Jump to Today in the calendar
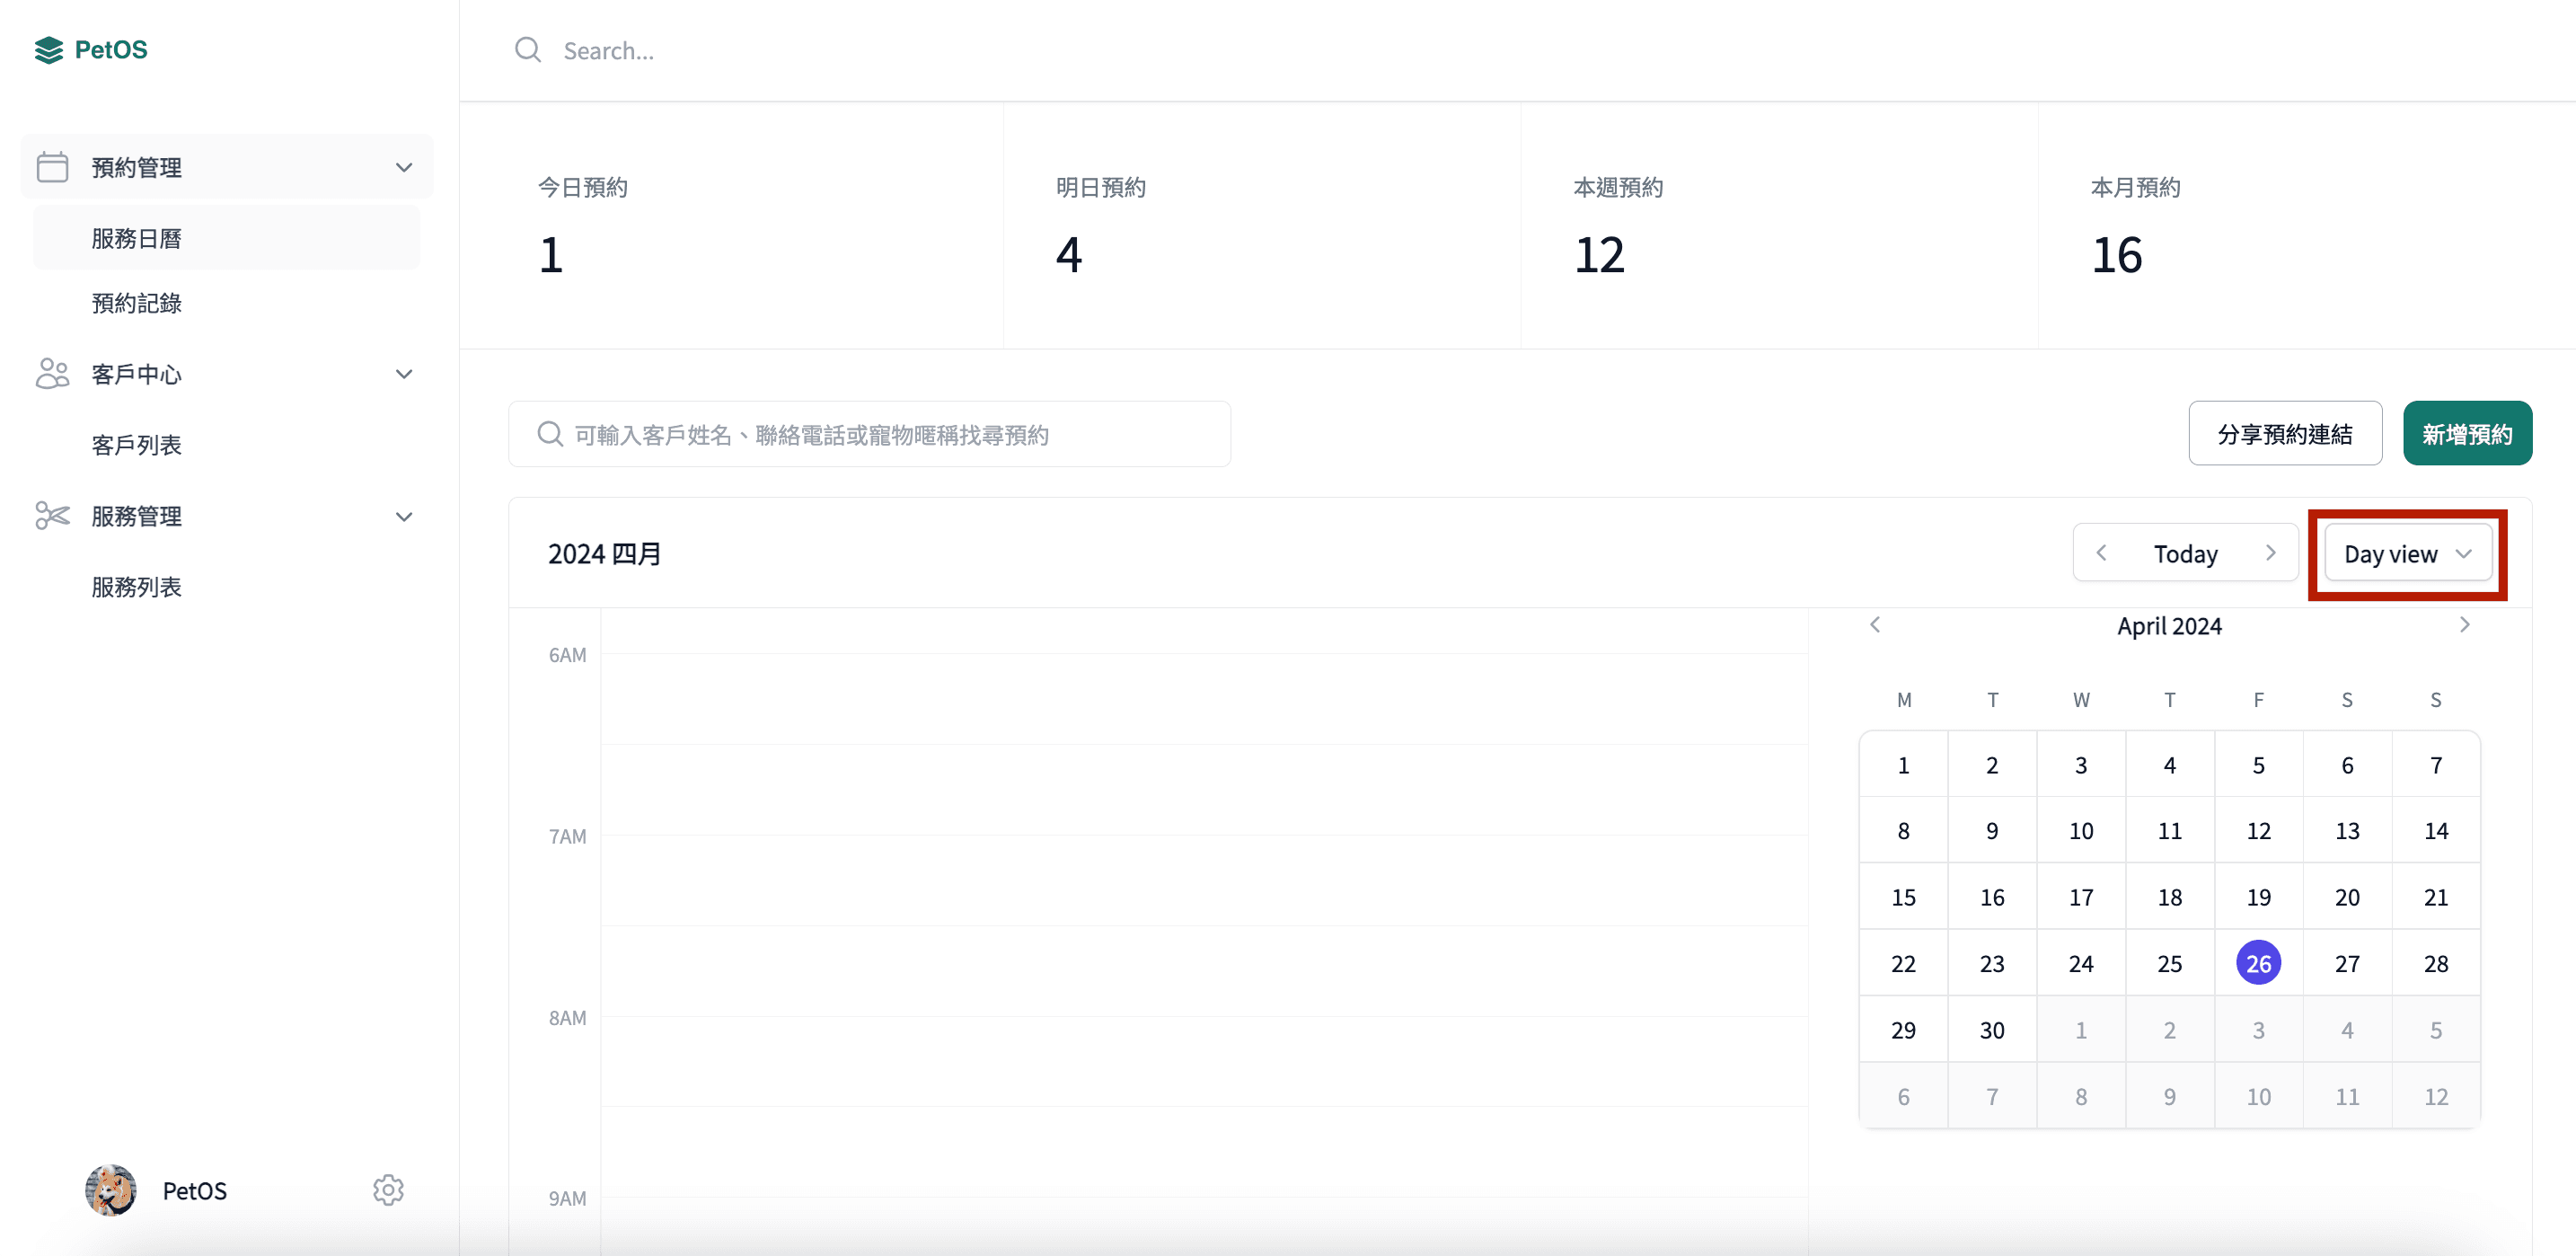2576x1256 pixels. click(2185, 553)
